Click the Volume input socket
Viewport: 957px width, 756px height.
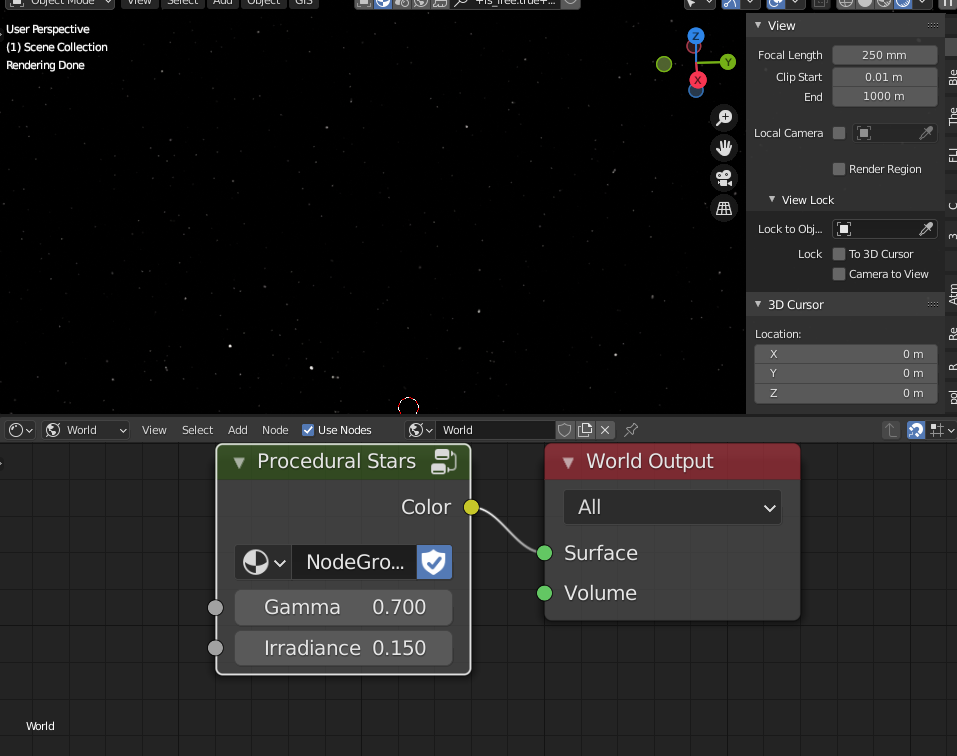point(544,592)
